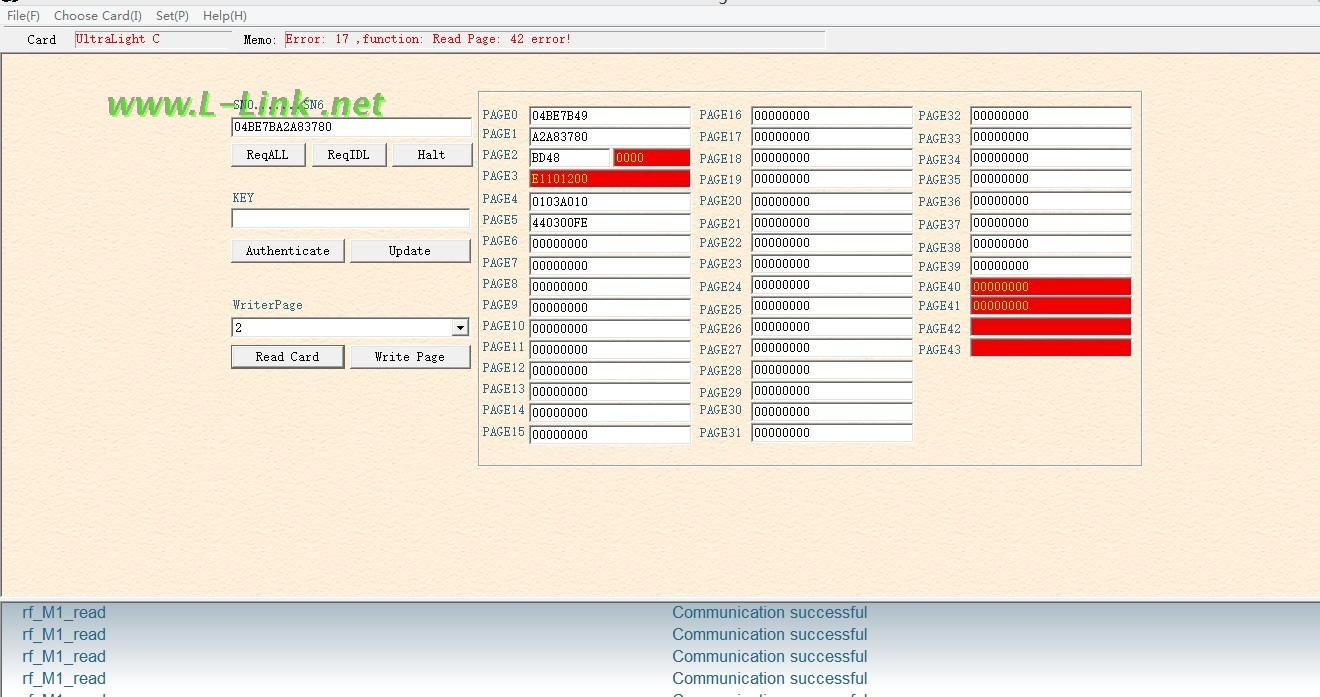
Task: Open the Set(P) menu
Action: tap(172, 16)
